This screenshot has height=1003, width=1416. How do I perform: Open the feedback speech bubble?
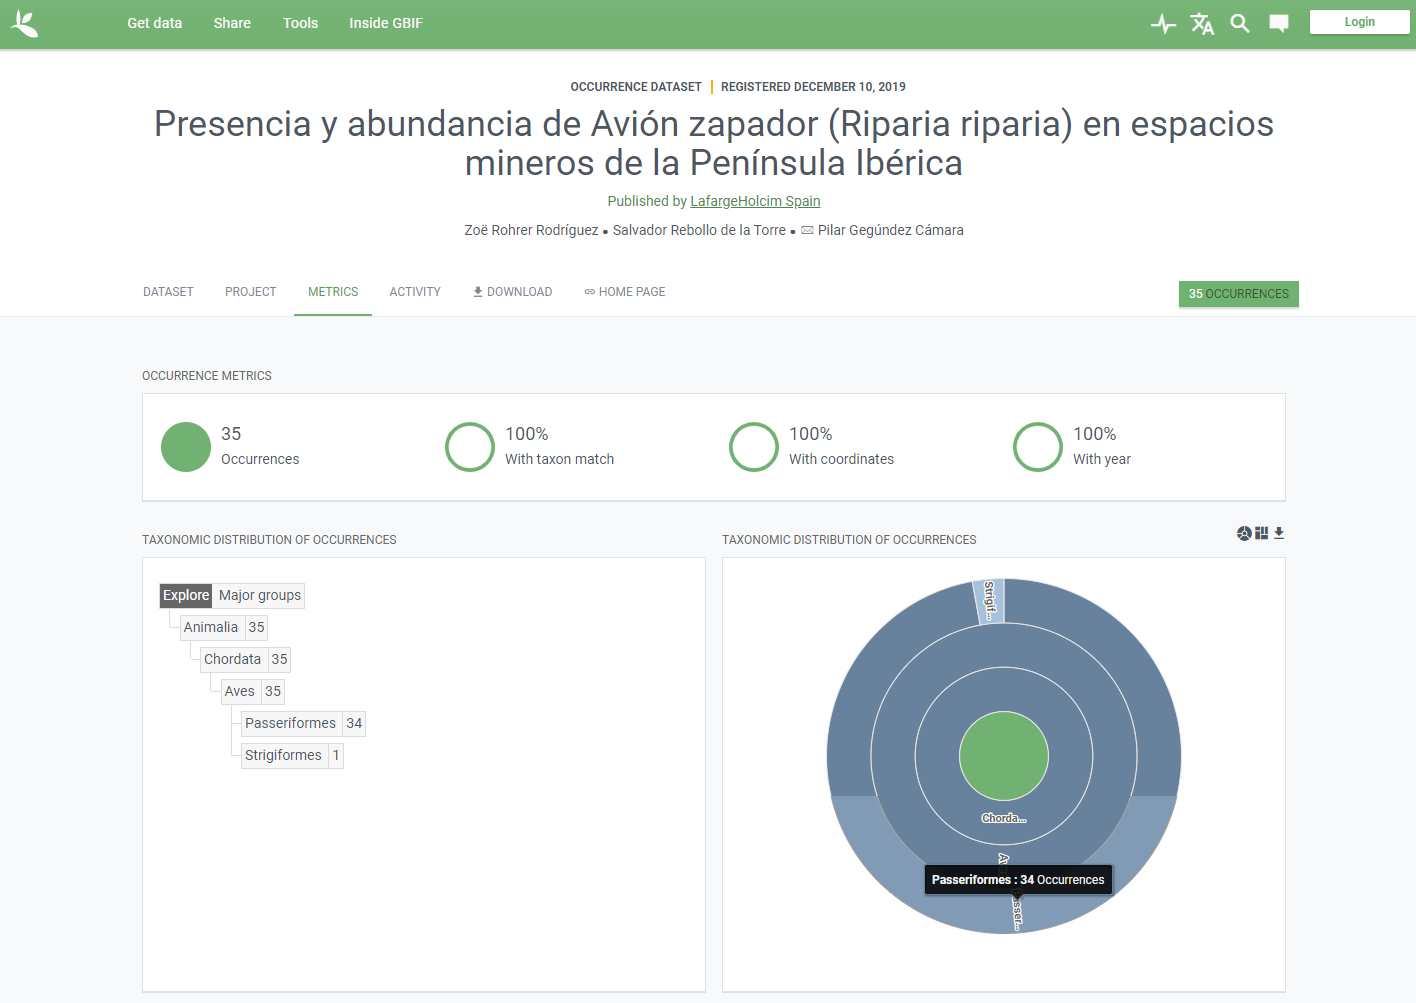pos(1279,24)
